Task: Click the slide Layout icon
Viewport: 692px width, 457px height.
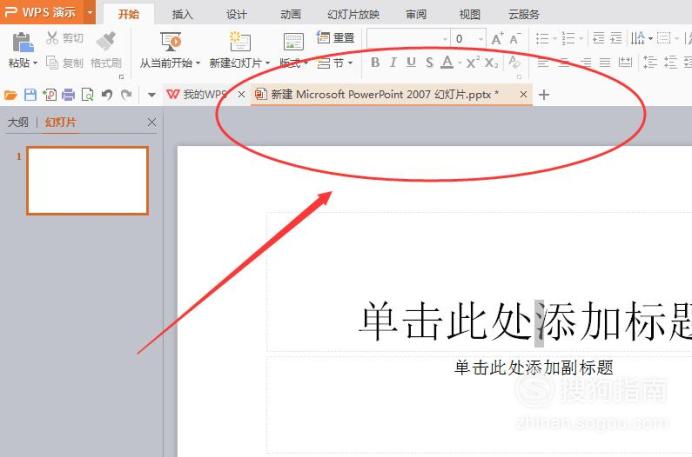Action: coord(293,42)
